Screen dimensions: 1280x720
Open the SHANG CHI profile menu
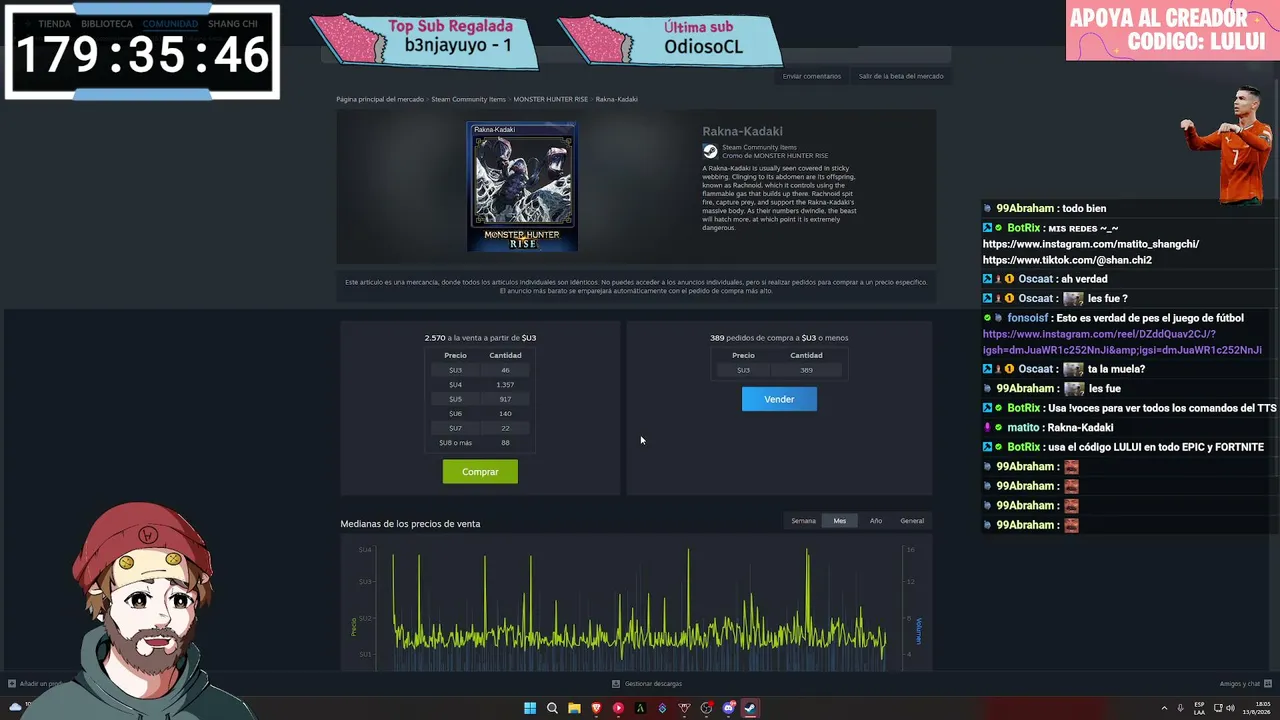tap(233, 24)
